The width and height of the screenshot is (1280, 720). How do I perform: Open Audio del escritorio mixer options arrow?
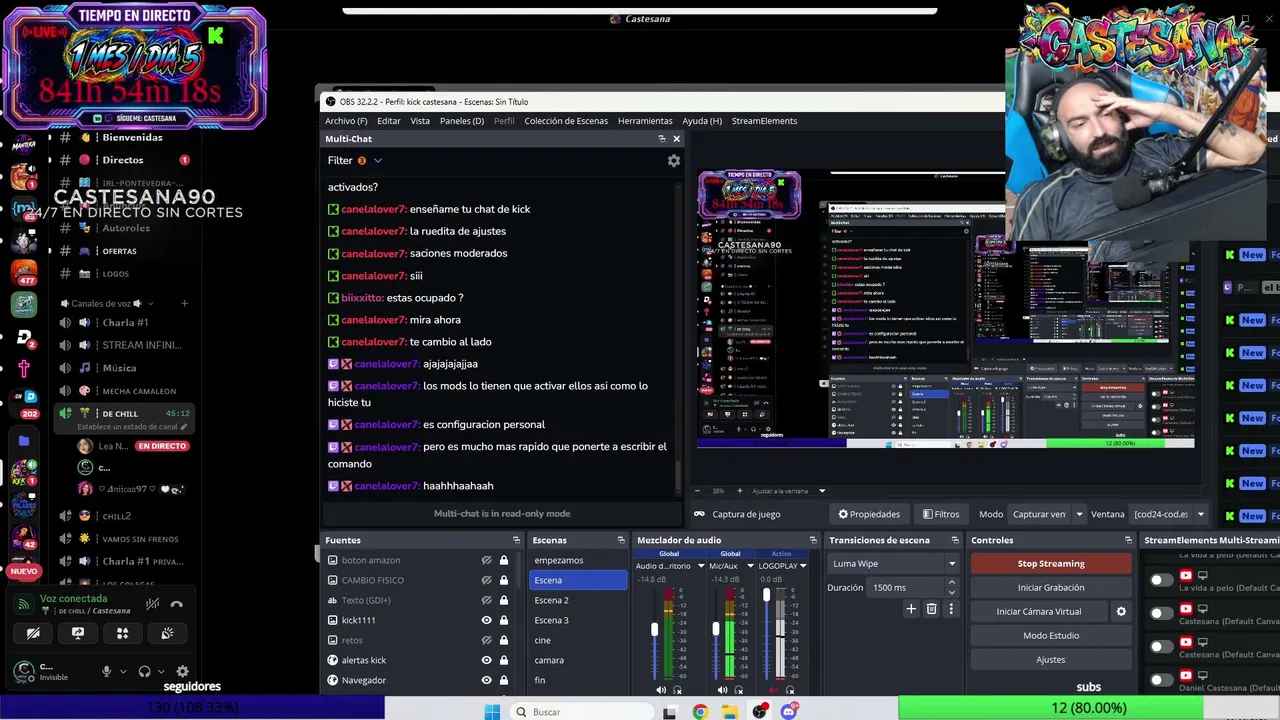pos(700,566)
